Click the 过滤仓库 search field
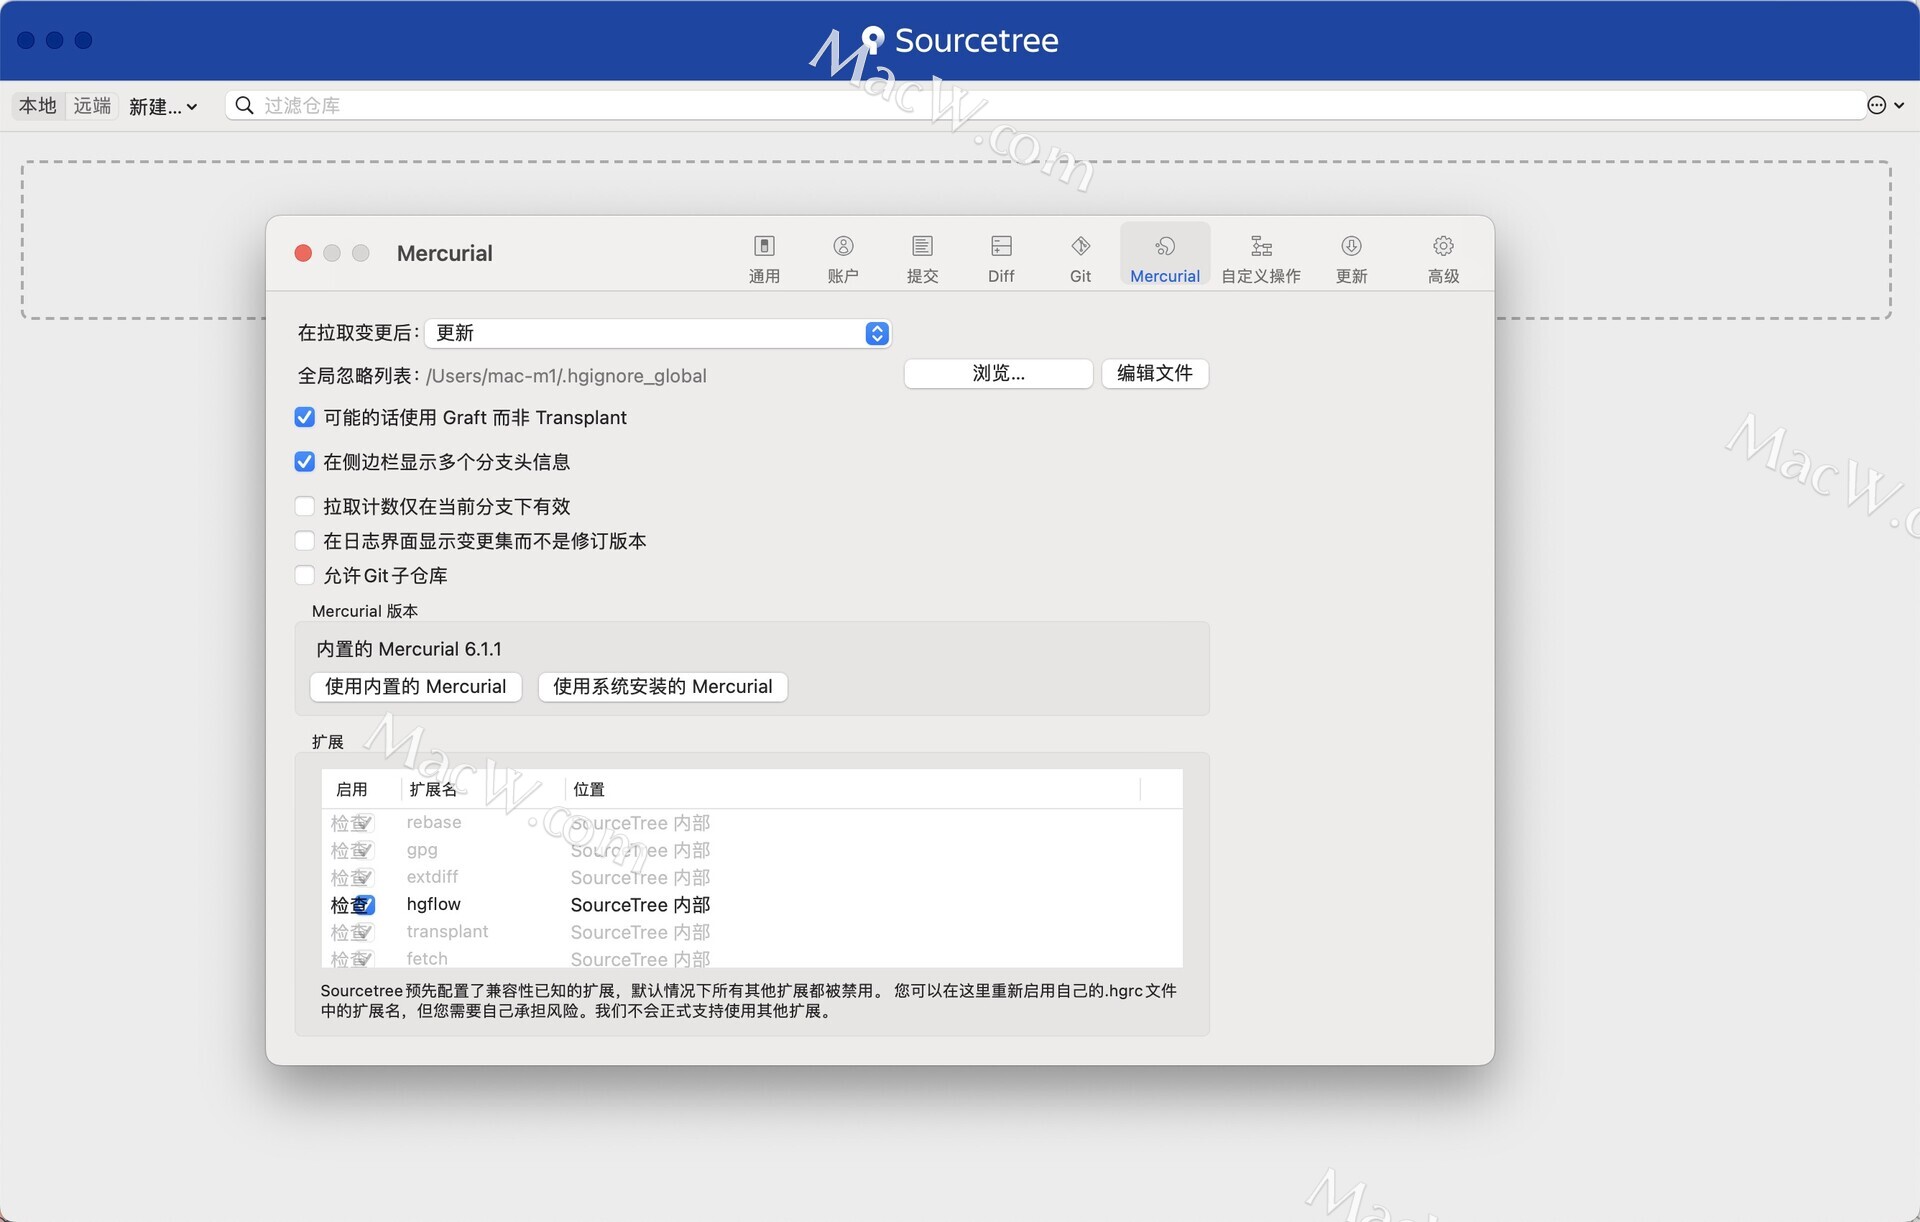 [x=1045, y=105]
